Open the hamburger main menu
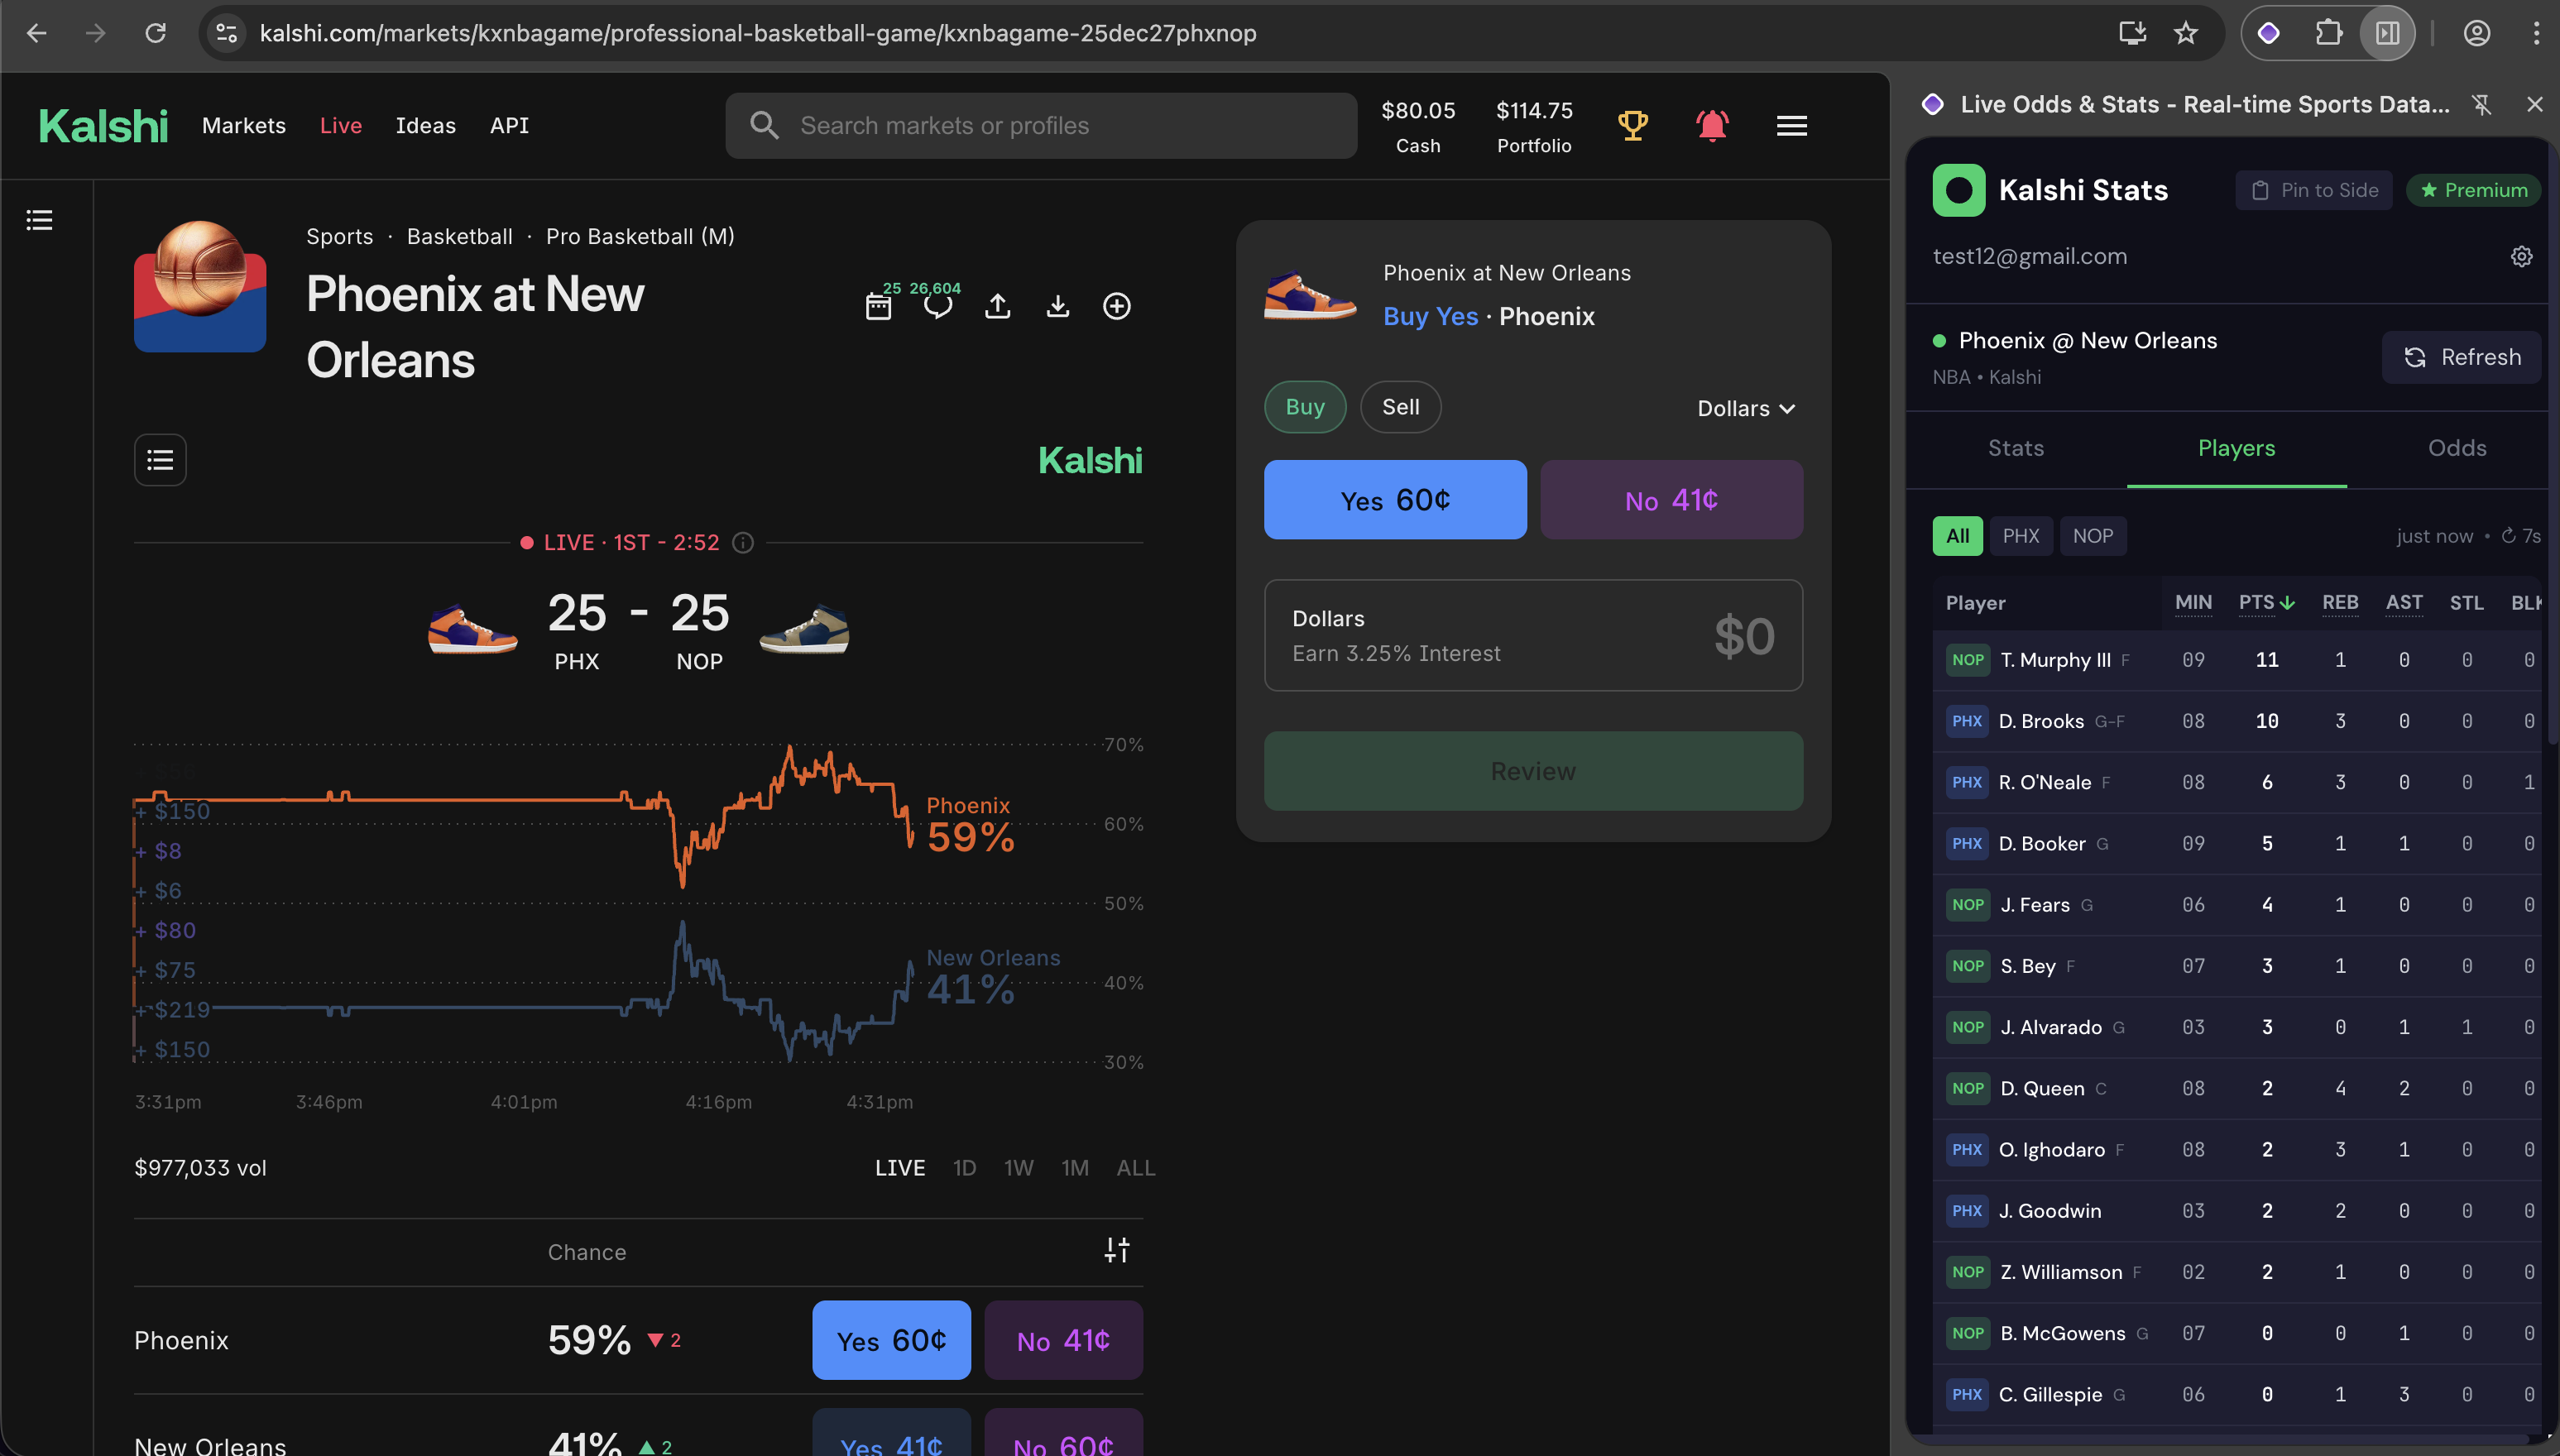 pos(1791,125)
